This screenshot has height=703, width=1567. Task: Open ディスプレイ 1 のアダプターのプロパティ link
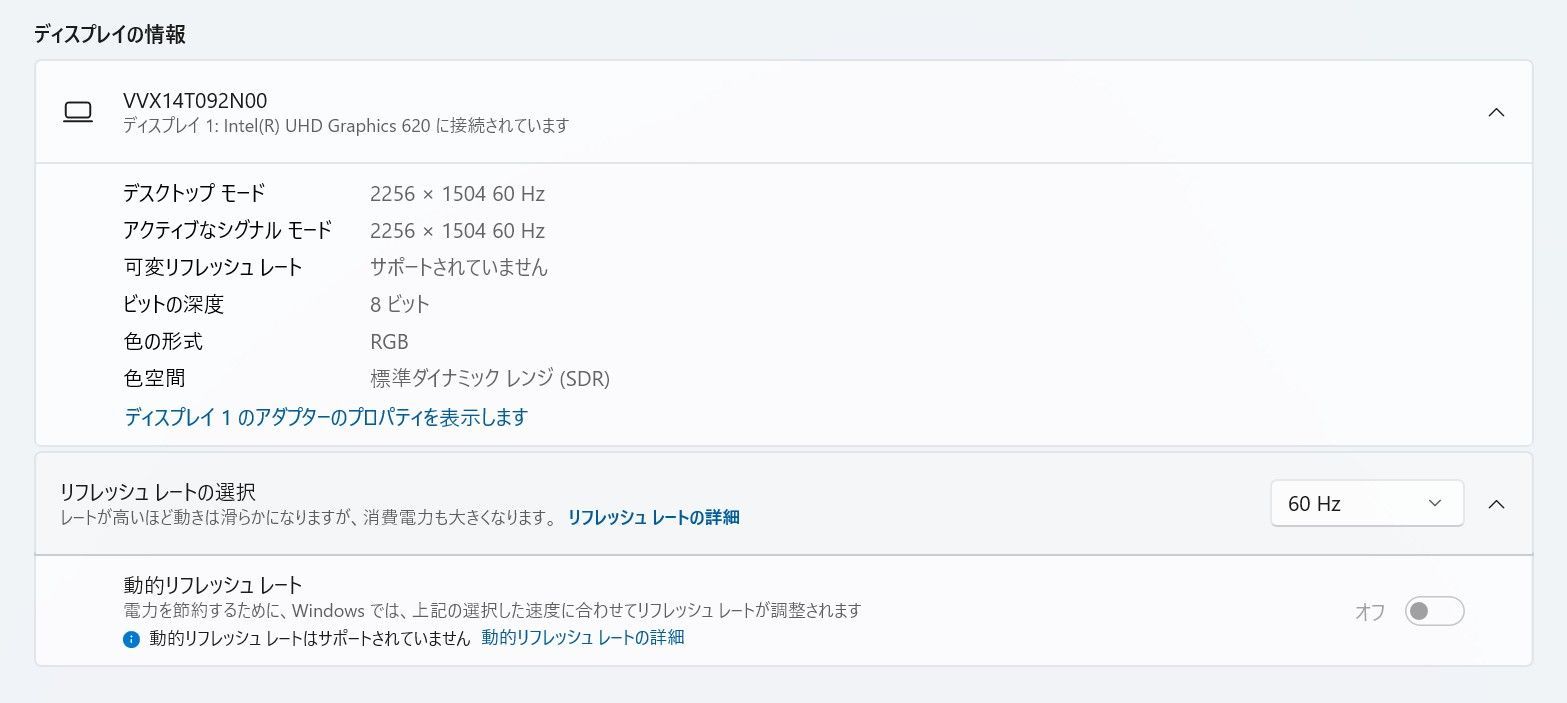325,417
